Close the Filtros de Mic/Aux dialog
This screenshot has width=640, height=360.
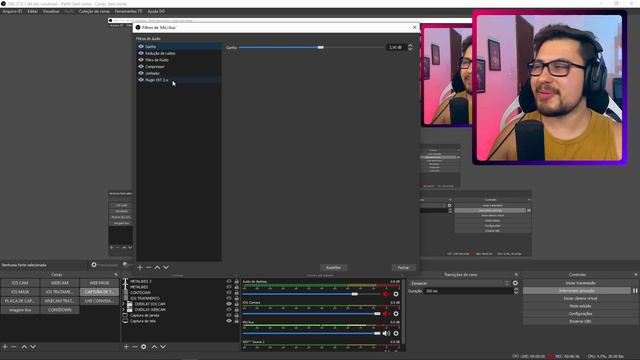point(415,27)
